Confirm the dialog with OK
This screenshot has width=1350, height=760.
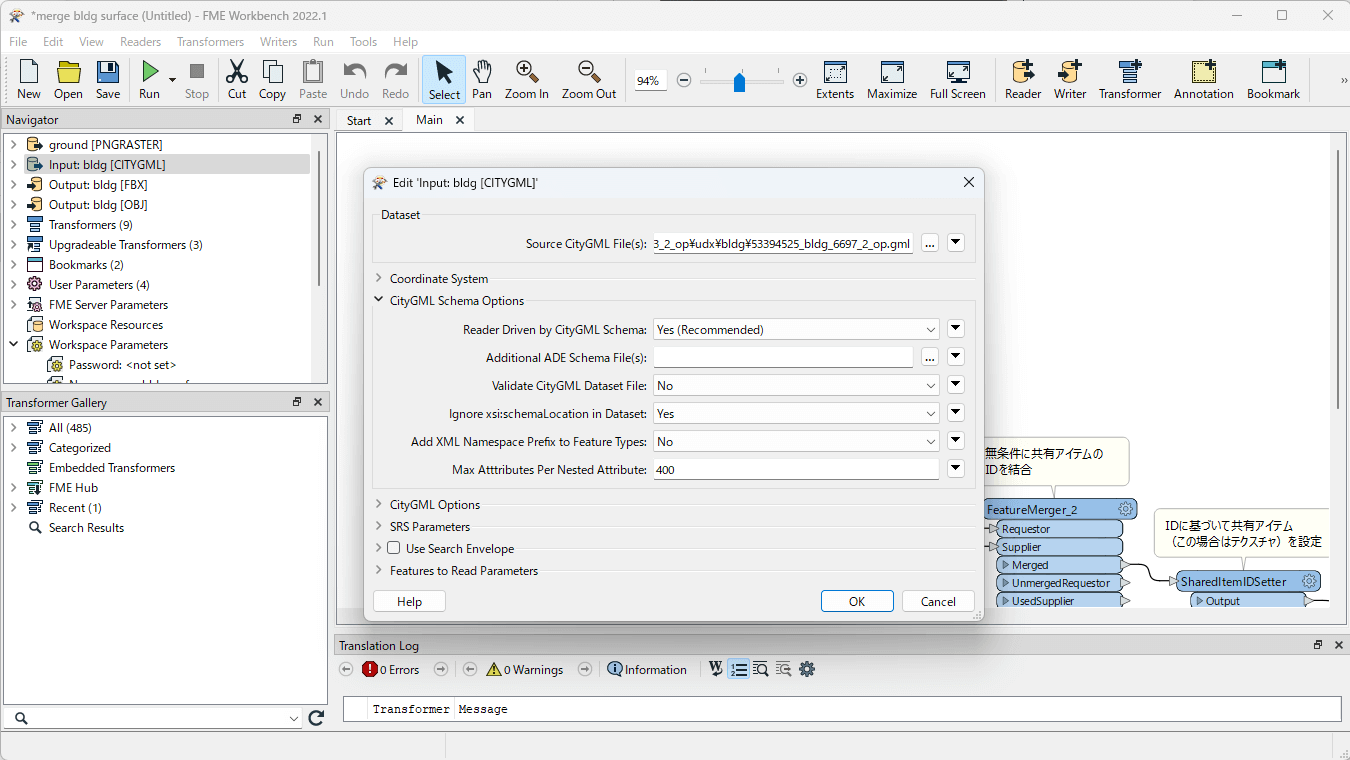point(857,601)
